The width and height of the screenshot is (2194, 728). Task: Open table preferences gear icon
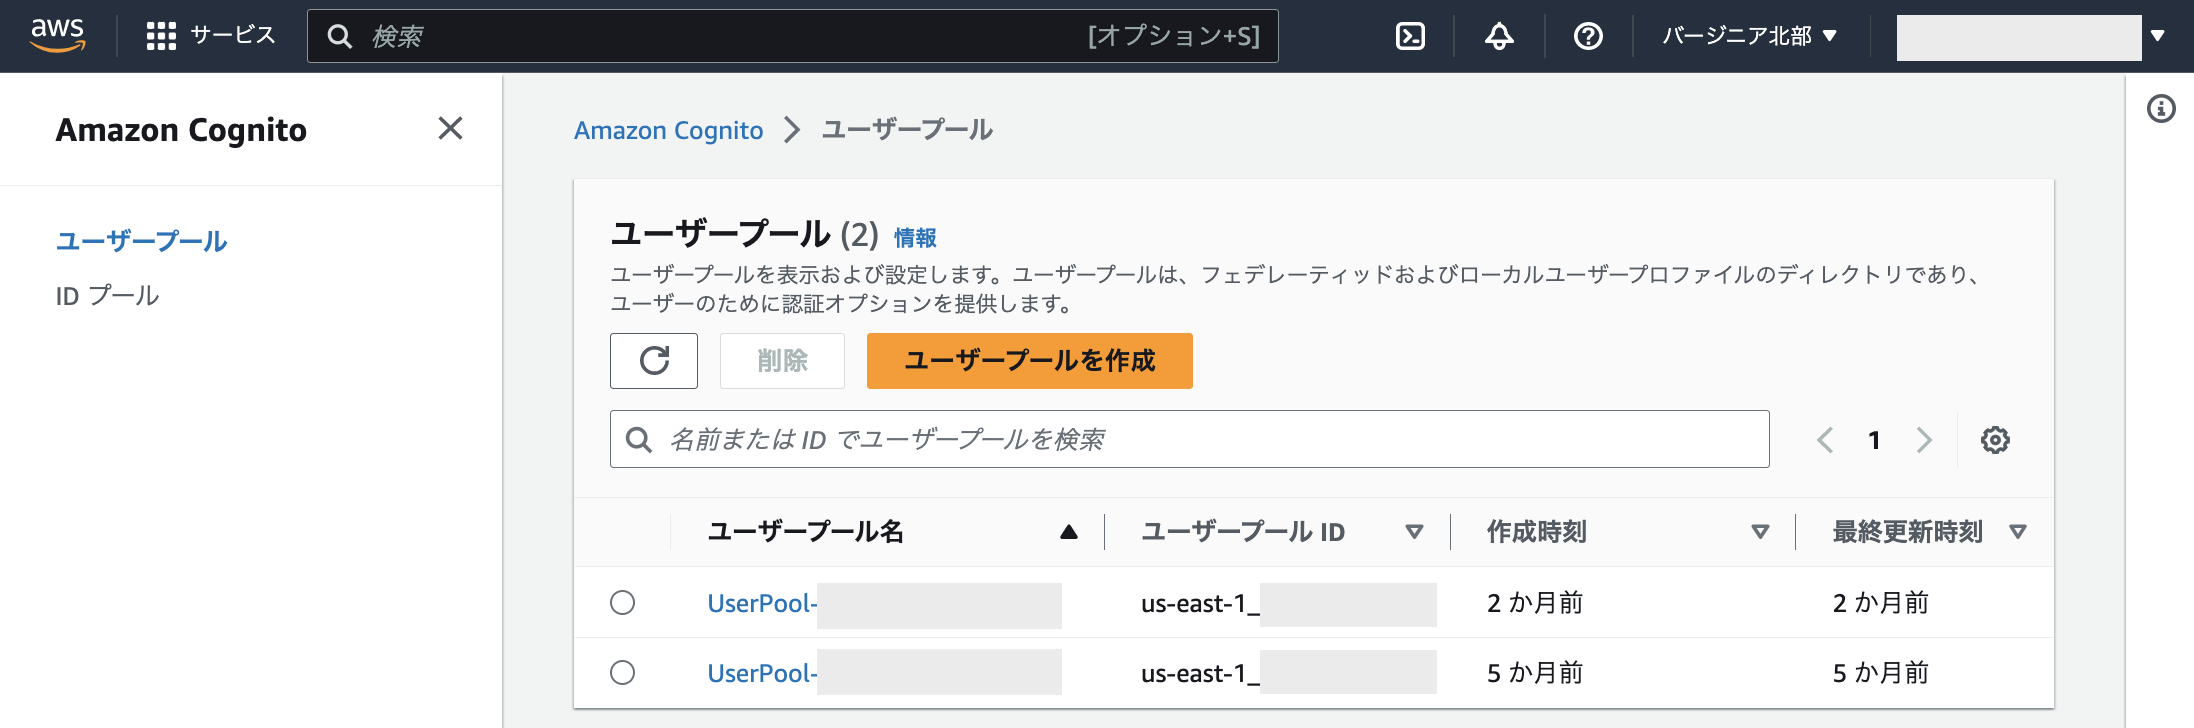tap(1995, 440)
